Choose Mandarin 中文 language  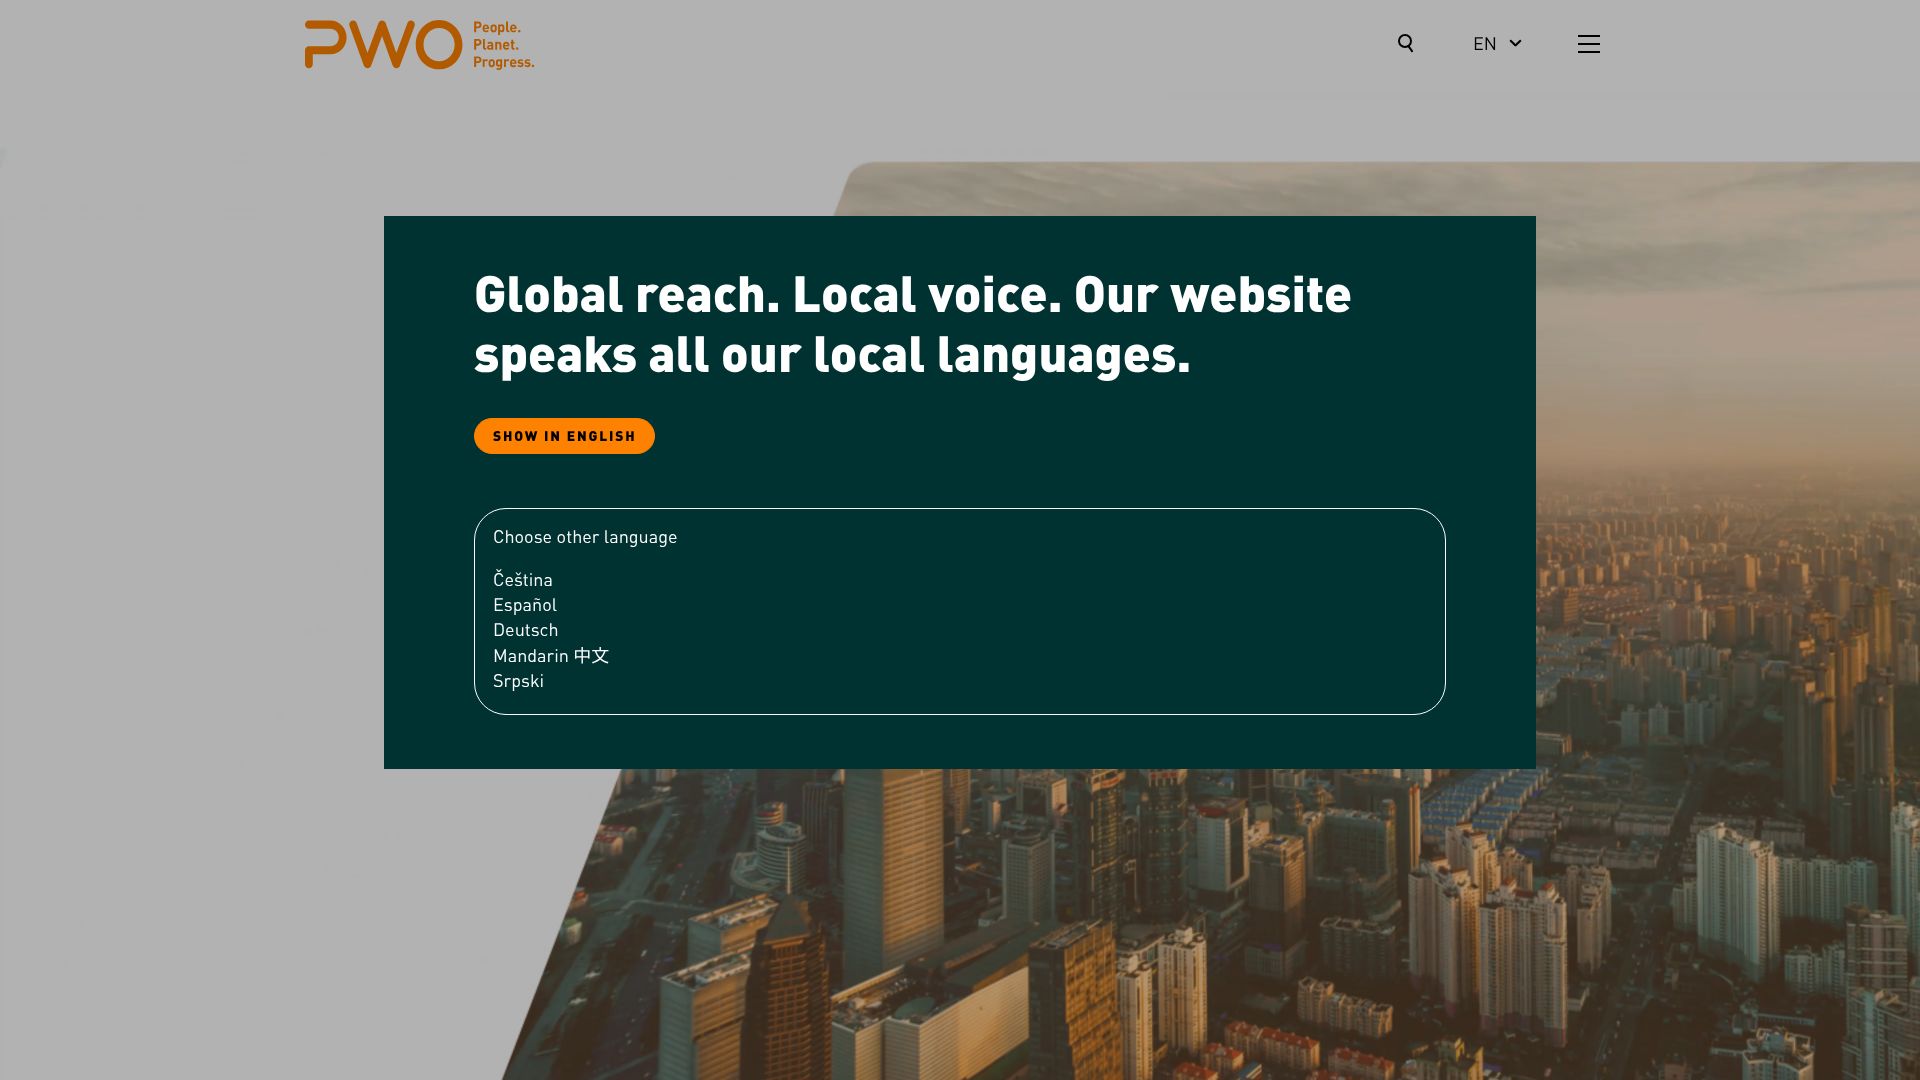[x=550, y=656]
